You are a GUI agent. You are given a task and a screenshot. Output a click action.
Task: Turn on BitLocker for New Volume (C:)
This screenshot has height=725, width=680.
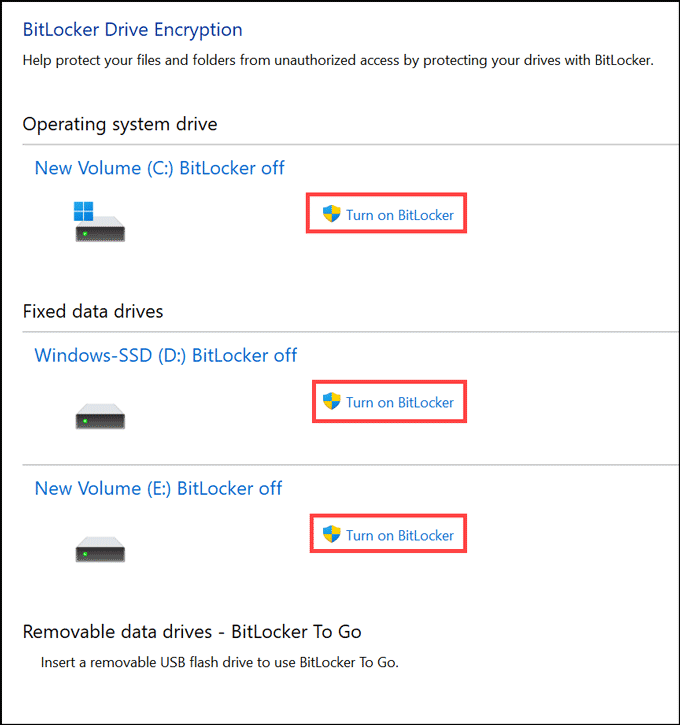pyautogui.click(x=399, y=215)
